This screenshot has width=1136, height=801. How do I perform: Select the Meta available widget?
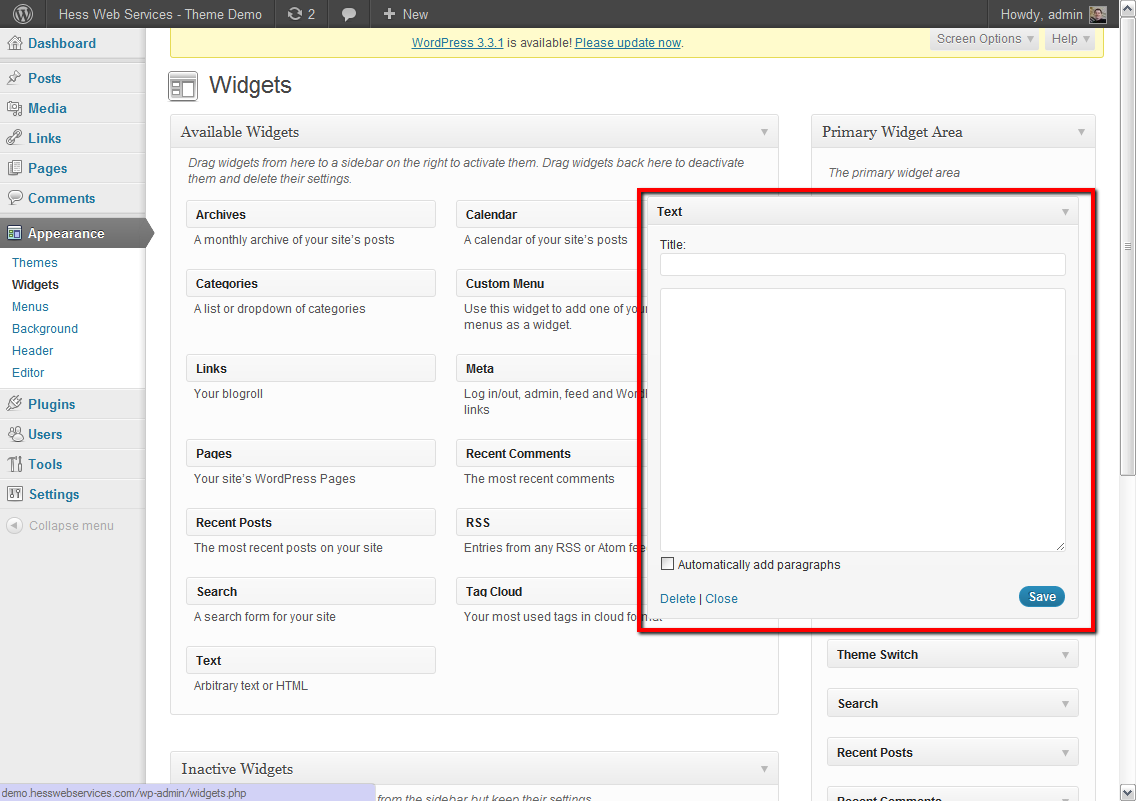coord(551,368)
